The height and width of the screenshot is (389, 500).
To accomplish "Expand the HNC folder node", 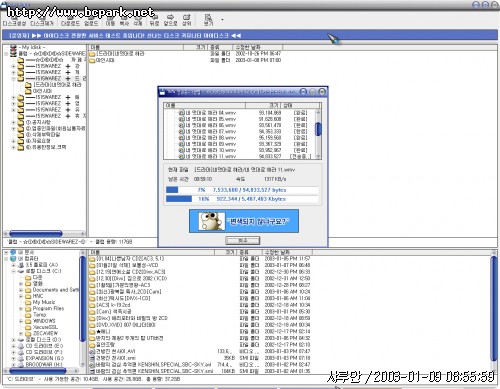I will (x=21, y=296).
